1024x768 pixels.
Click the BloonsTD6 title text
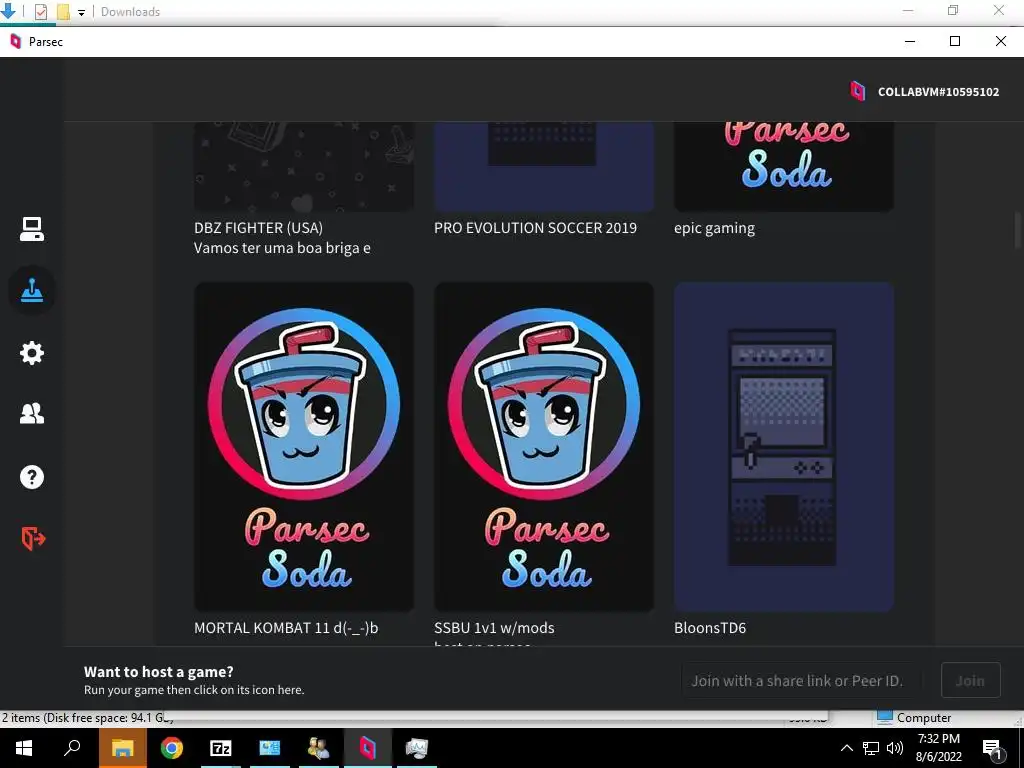710,628
